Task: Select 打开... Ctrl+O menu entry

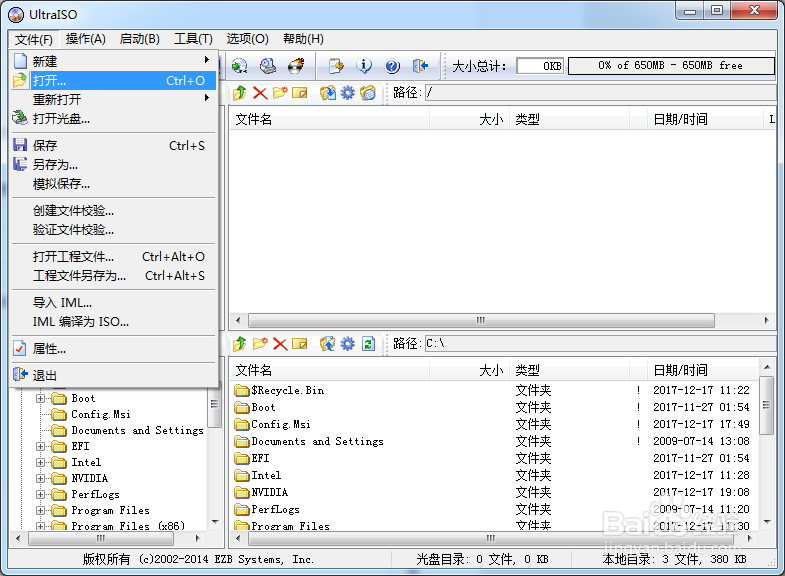Action: click(114, 81)
